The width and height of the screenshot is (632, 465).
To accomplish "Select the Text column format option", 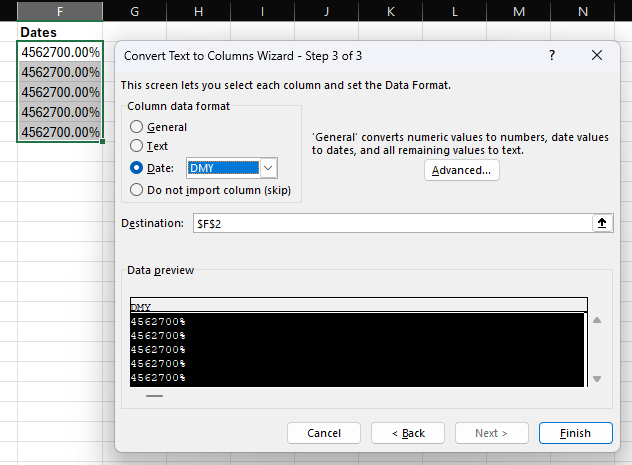I will (136, 145).
